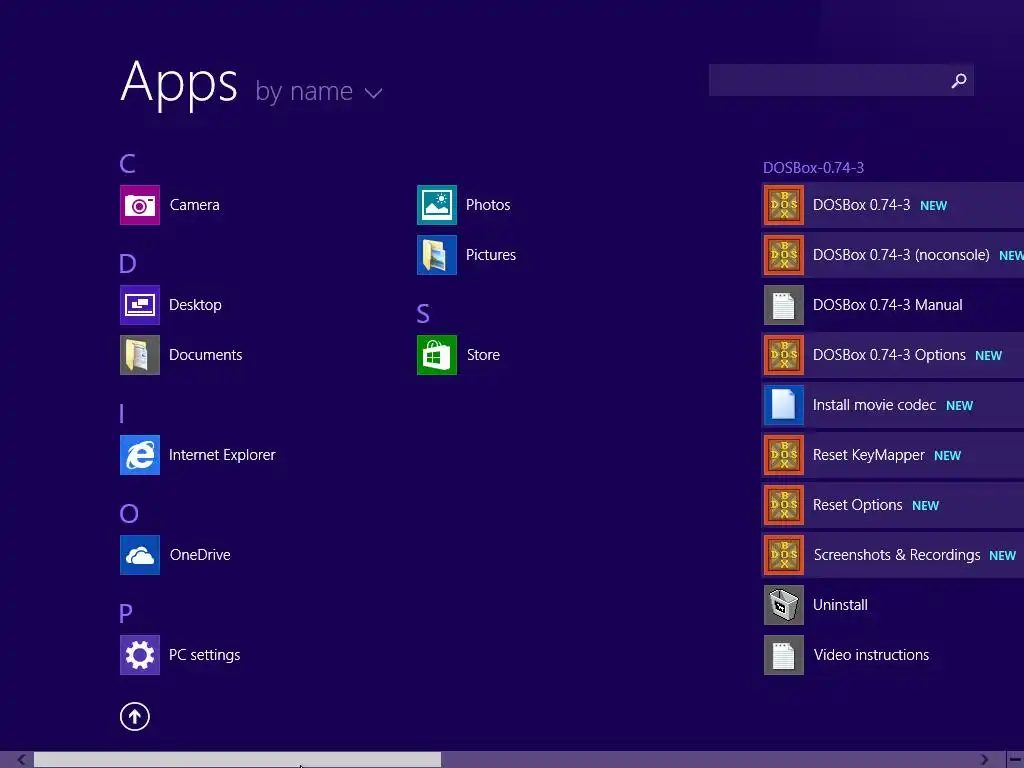Open the Documents folder icon
The width and height of the screenshot is (1024, 768).
(x=140, y=355)
